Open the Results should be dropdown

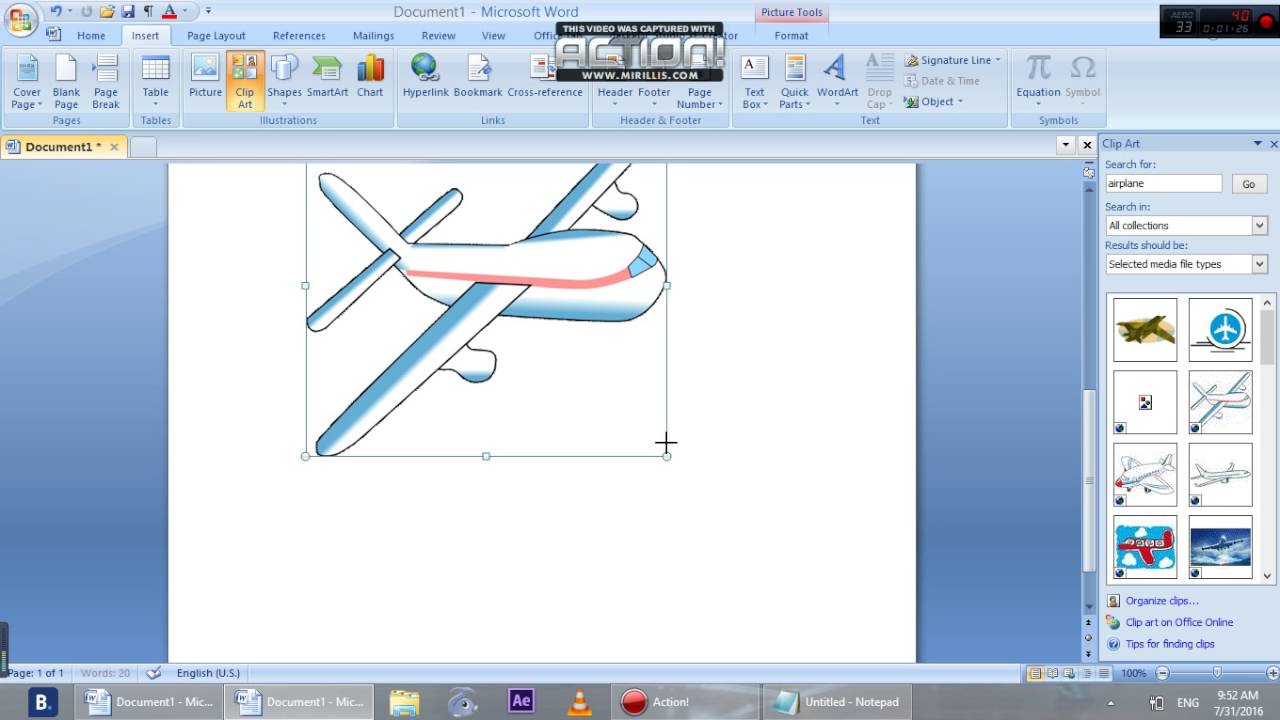pos(1259,263)
